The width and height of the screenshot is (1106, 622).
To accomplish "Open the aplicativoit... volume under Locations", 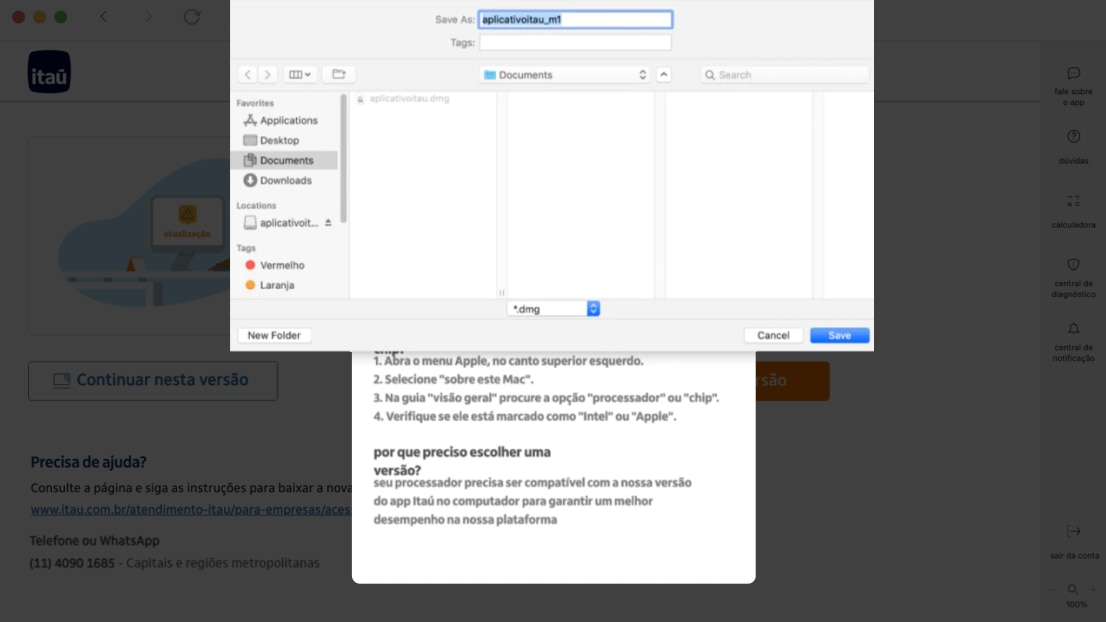I will (281, 223).
